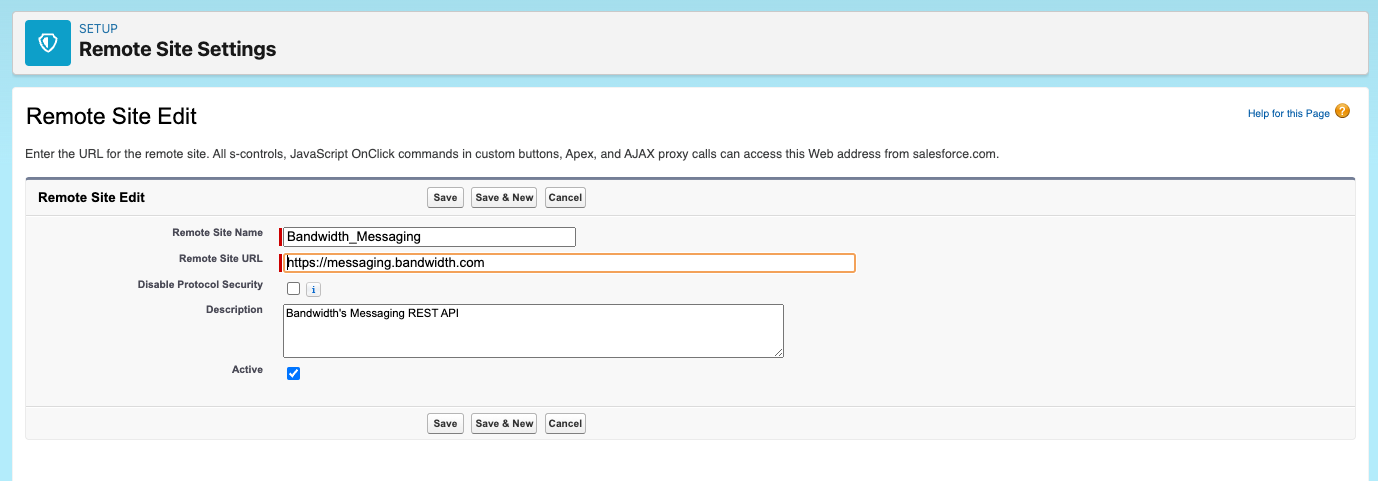This screenshot has width=1378, height=481.
Task: Click the bottom Save & New button
Action: (504, 423)
